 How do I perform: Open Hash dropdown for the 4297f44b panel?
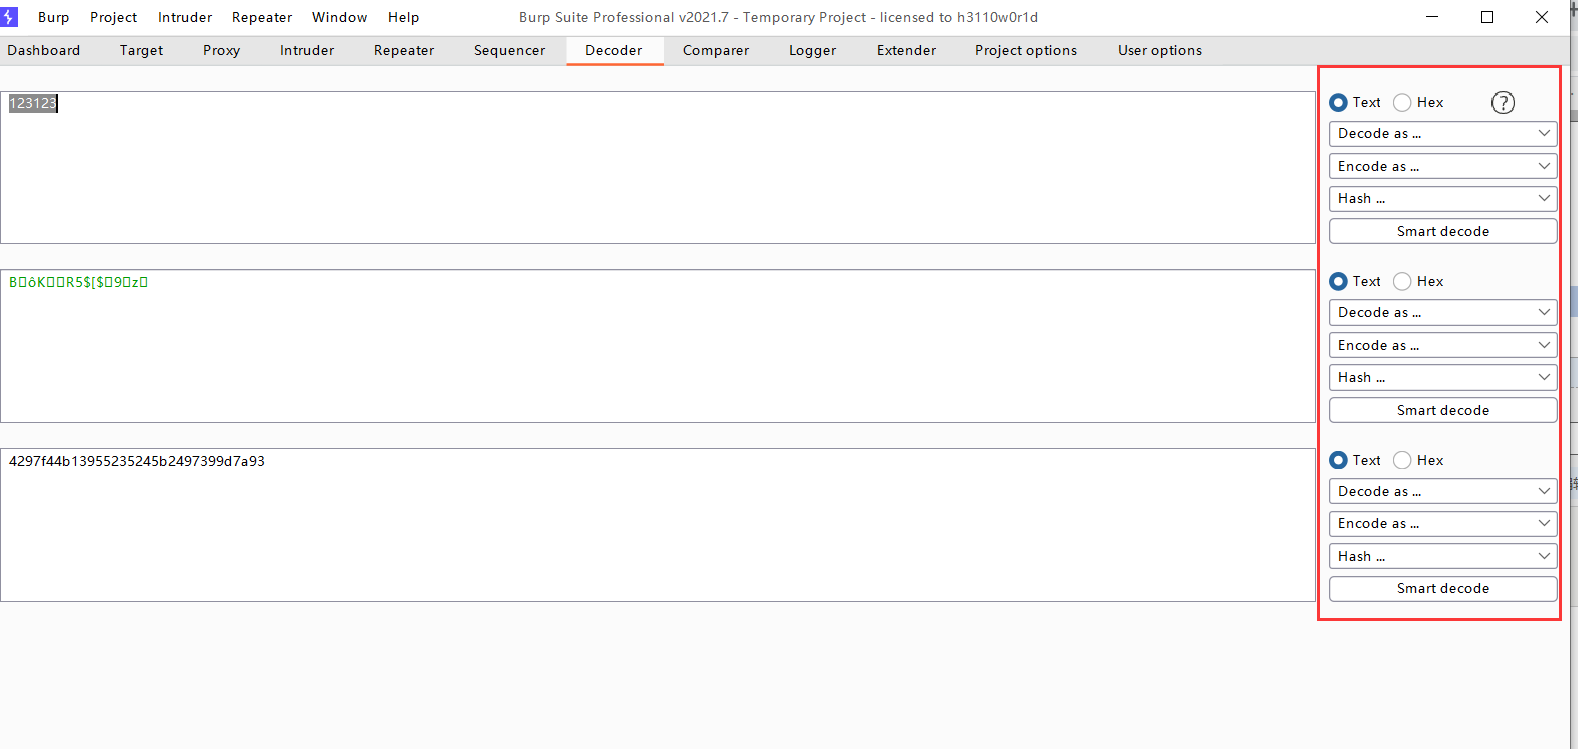[1443, 556]
